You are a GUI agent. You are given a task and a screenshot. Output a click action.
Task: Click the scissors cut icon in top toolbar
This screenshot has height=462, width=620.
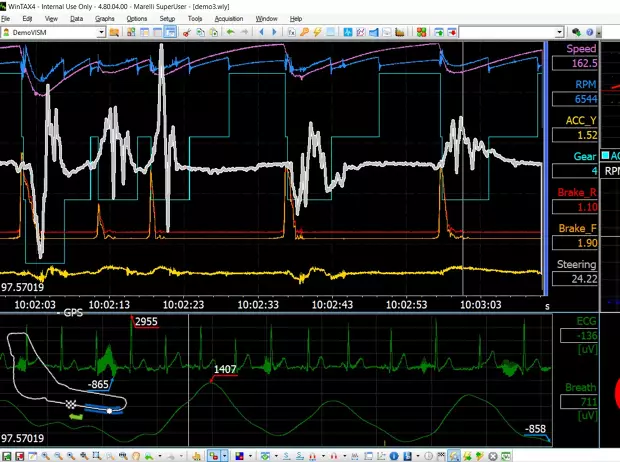pos(187,32)
